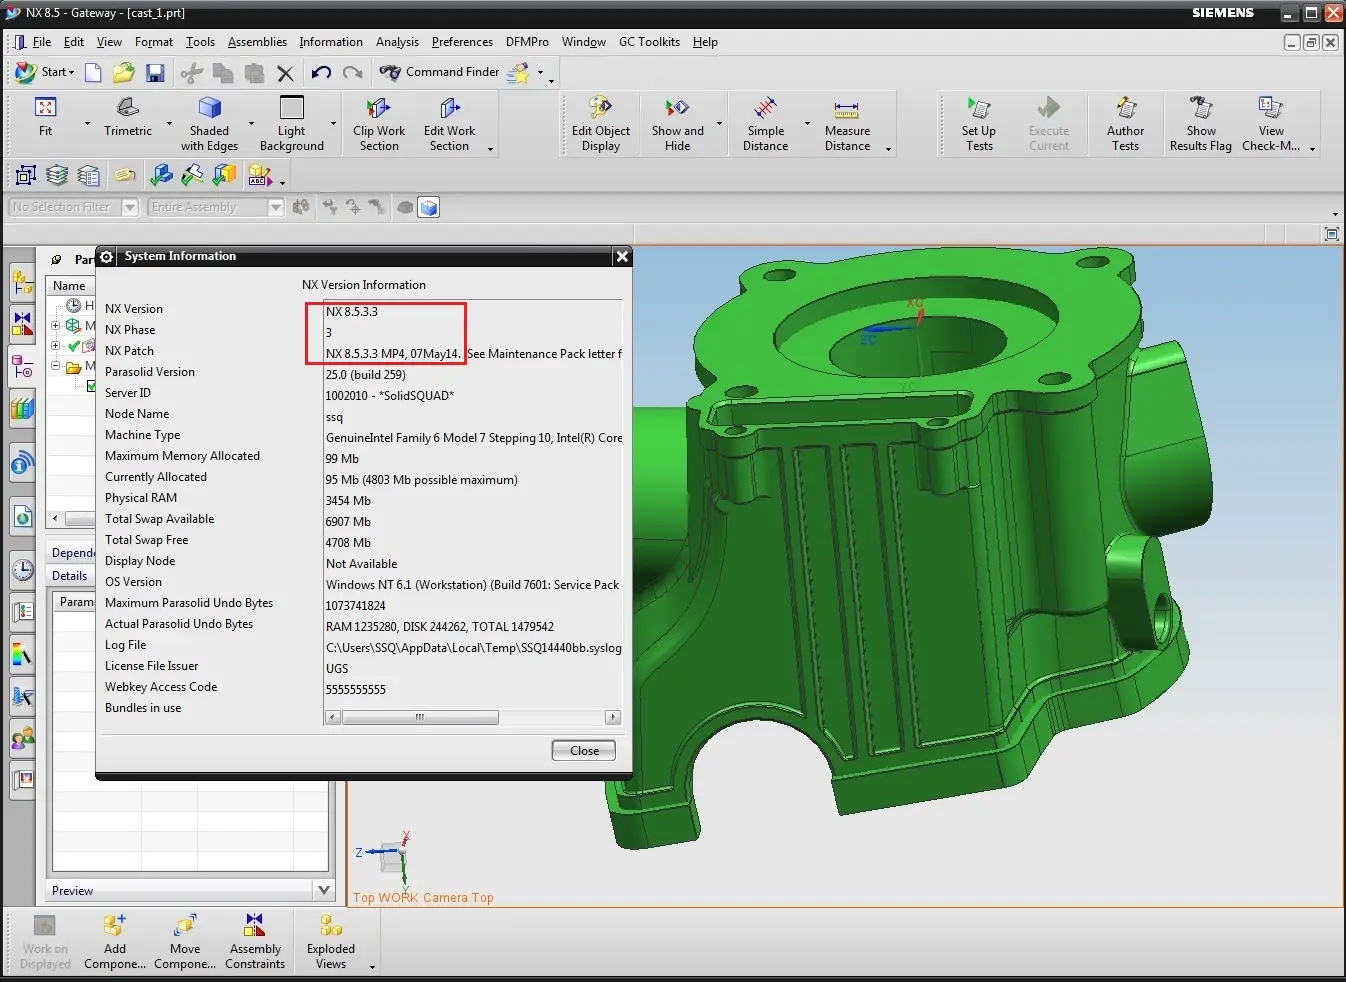Open Set Up Tests in Check-Mate
Viewport: 1346px width, 982px height.
click(979, 123)
